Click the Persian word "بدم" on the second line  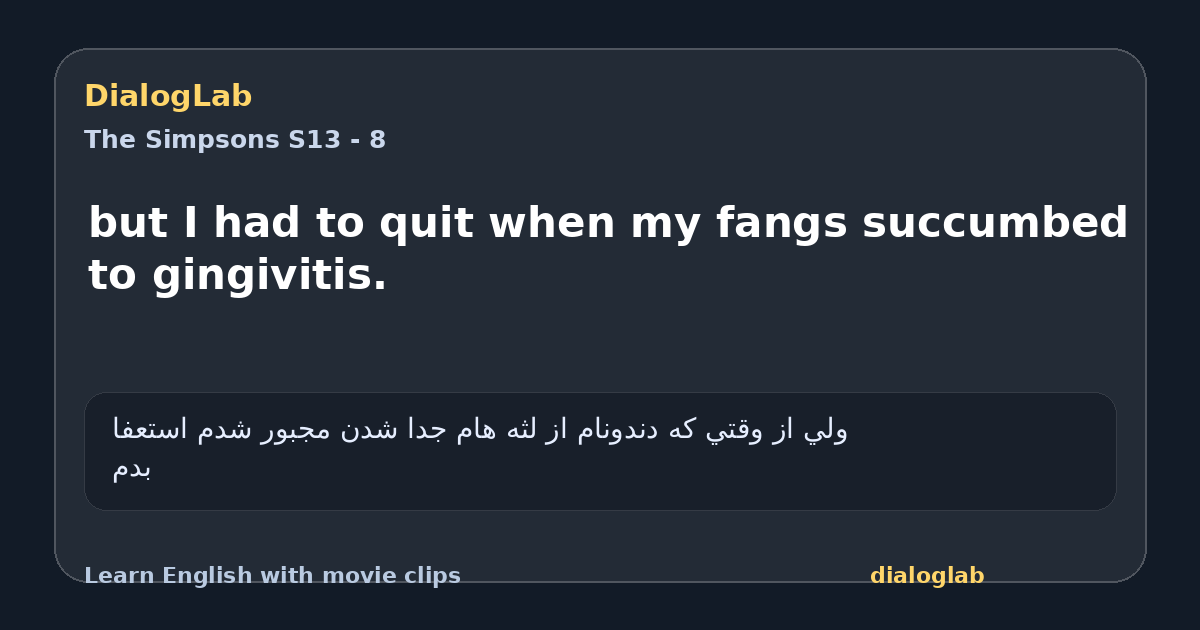[x=132, y=468]
